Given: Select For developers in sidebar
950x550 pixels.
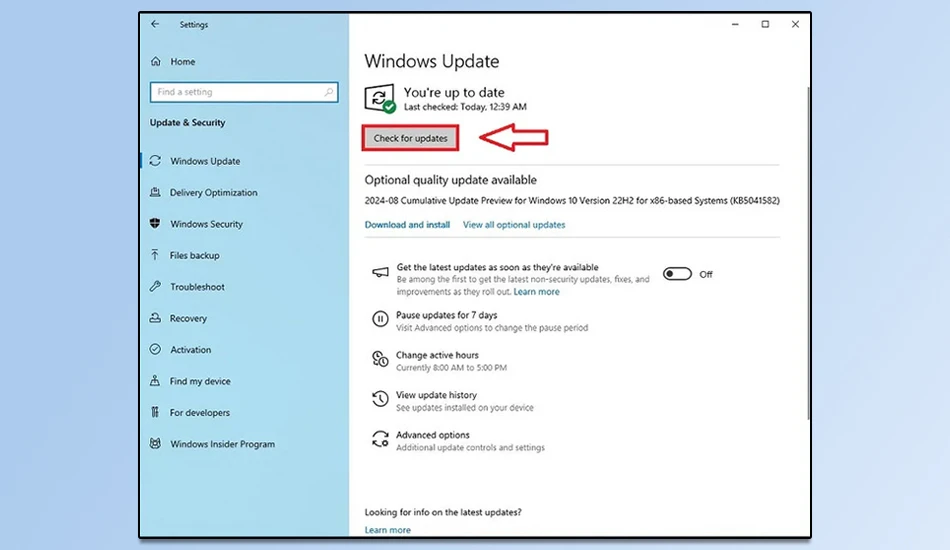Looking at the screenshot, I should point(199,413).
